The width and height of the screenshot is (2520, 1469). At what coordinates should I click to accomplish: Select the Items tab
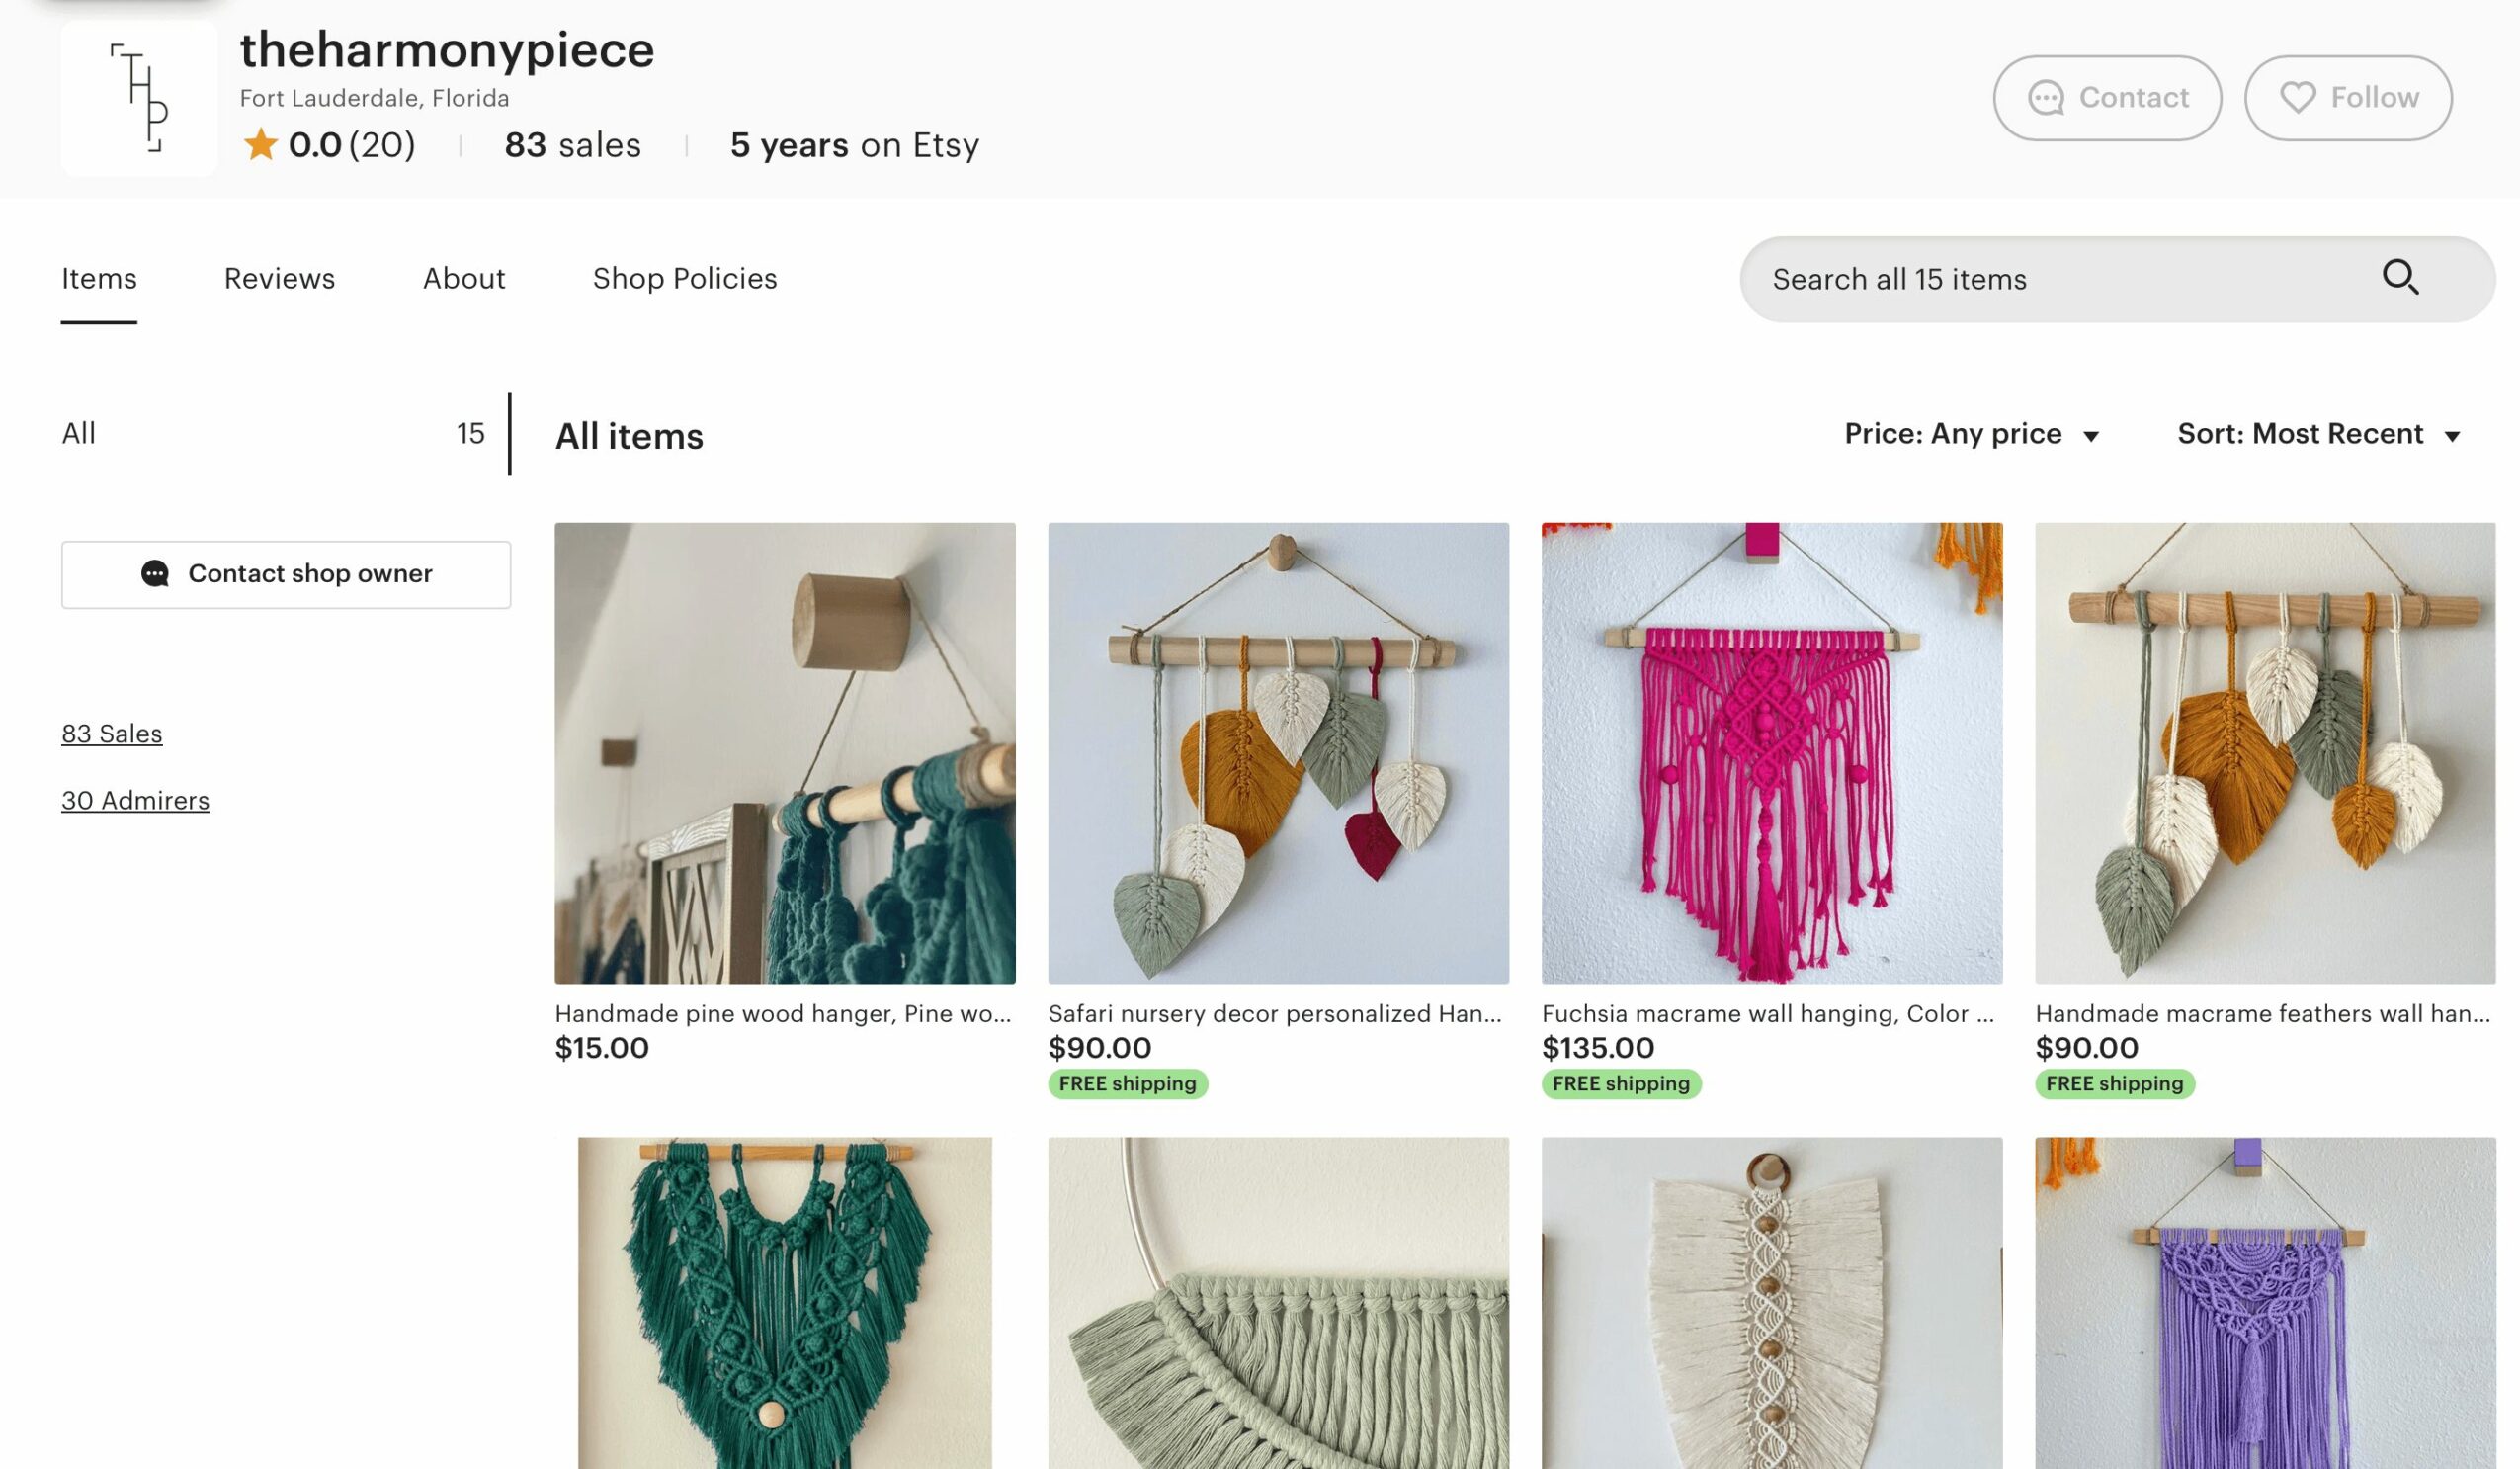click(99, 278)
